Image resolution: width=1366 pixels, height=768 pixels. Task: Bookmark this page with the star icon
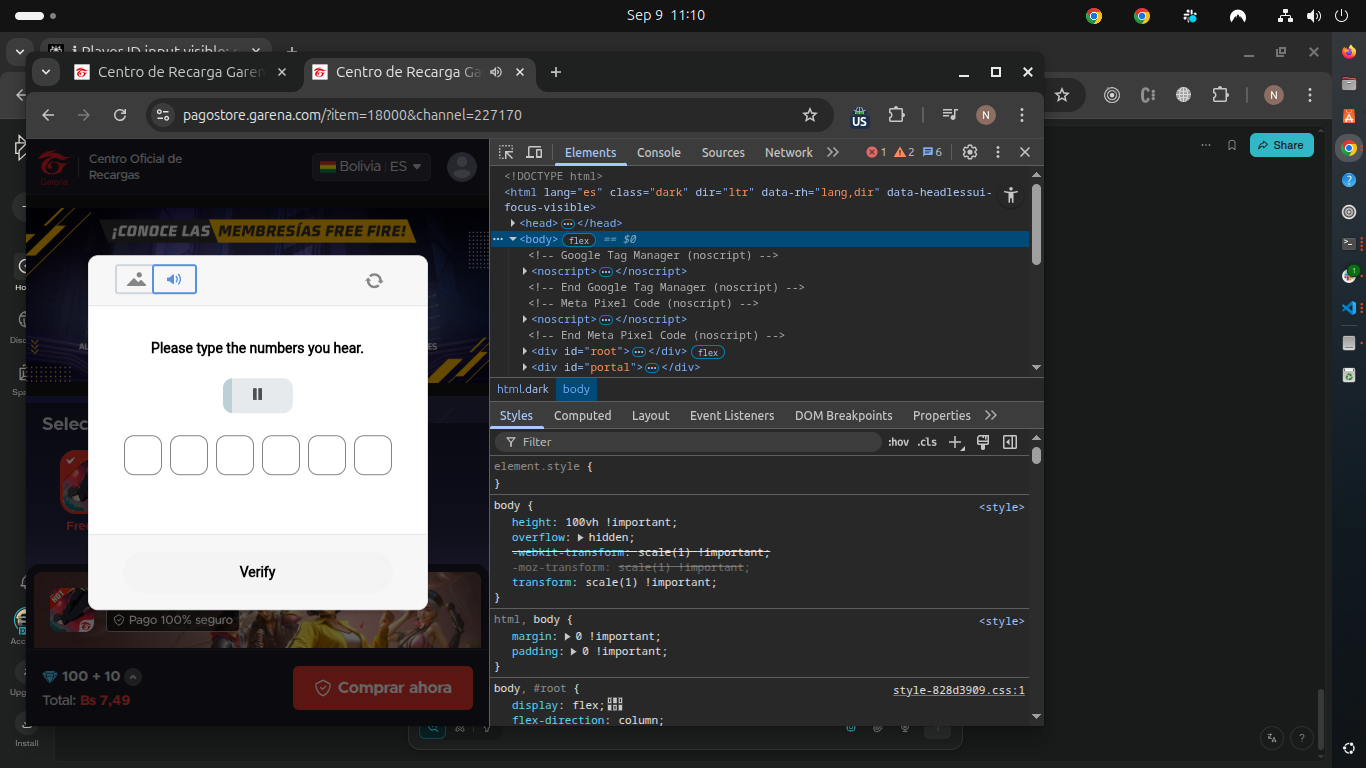tap(810, 115)
